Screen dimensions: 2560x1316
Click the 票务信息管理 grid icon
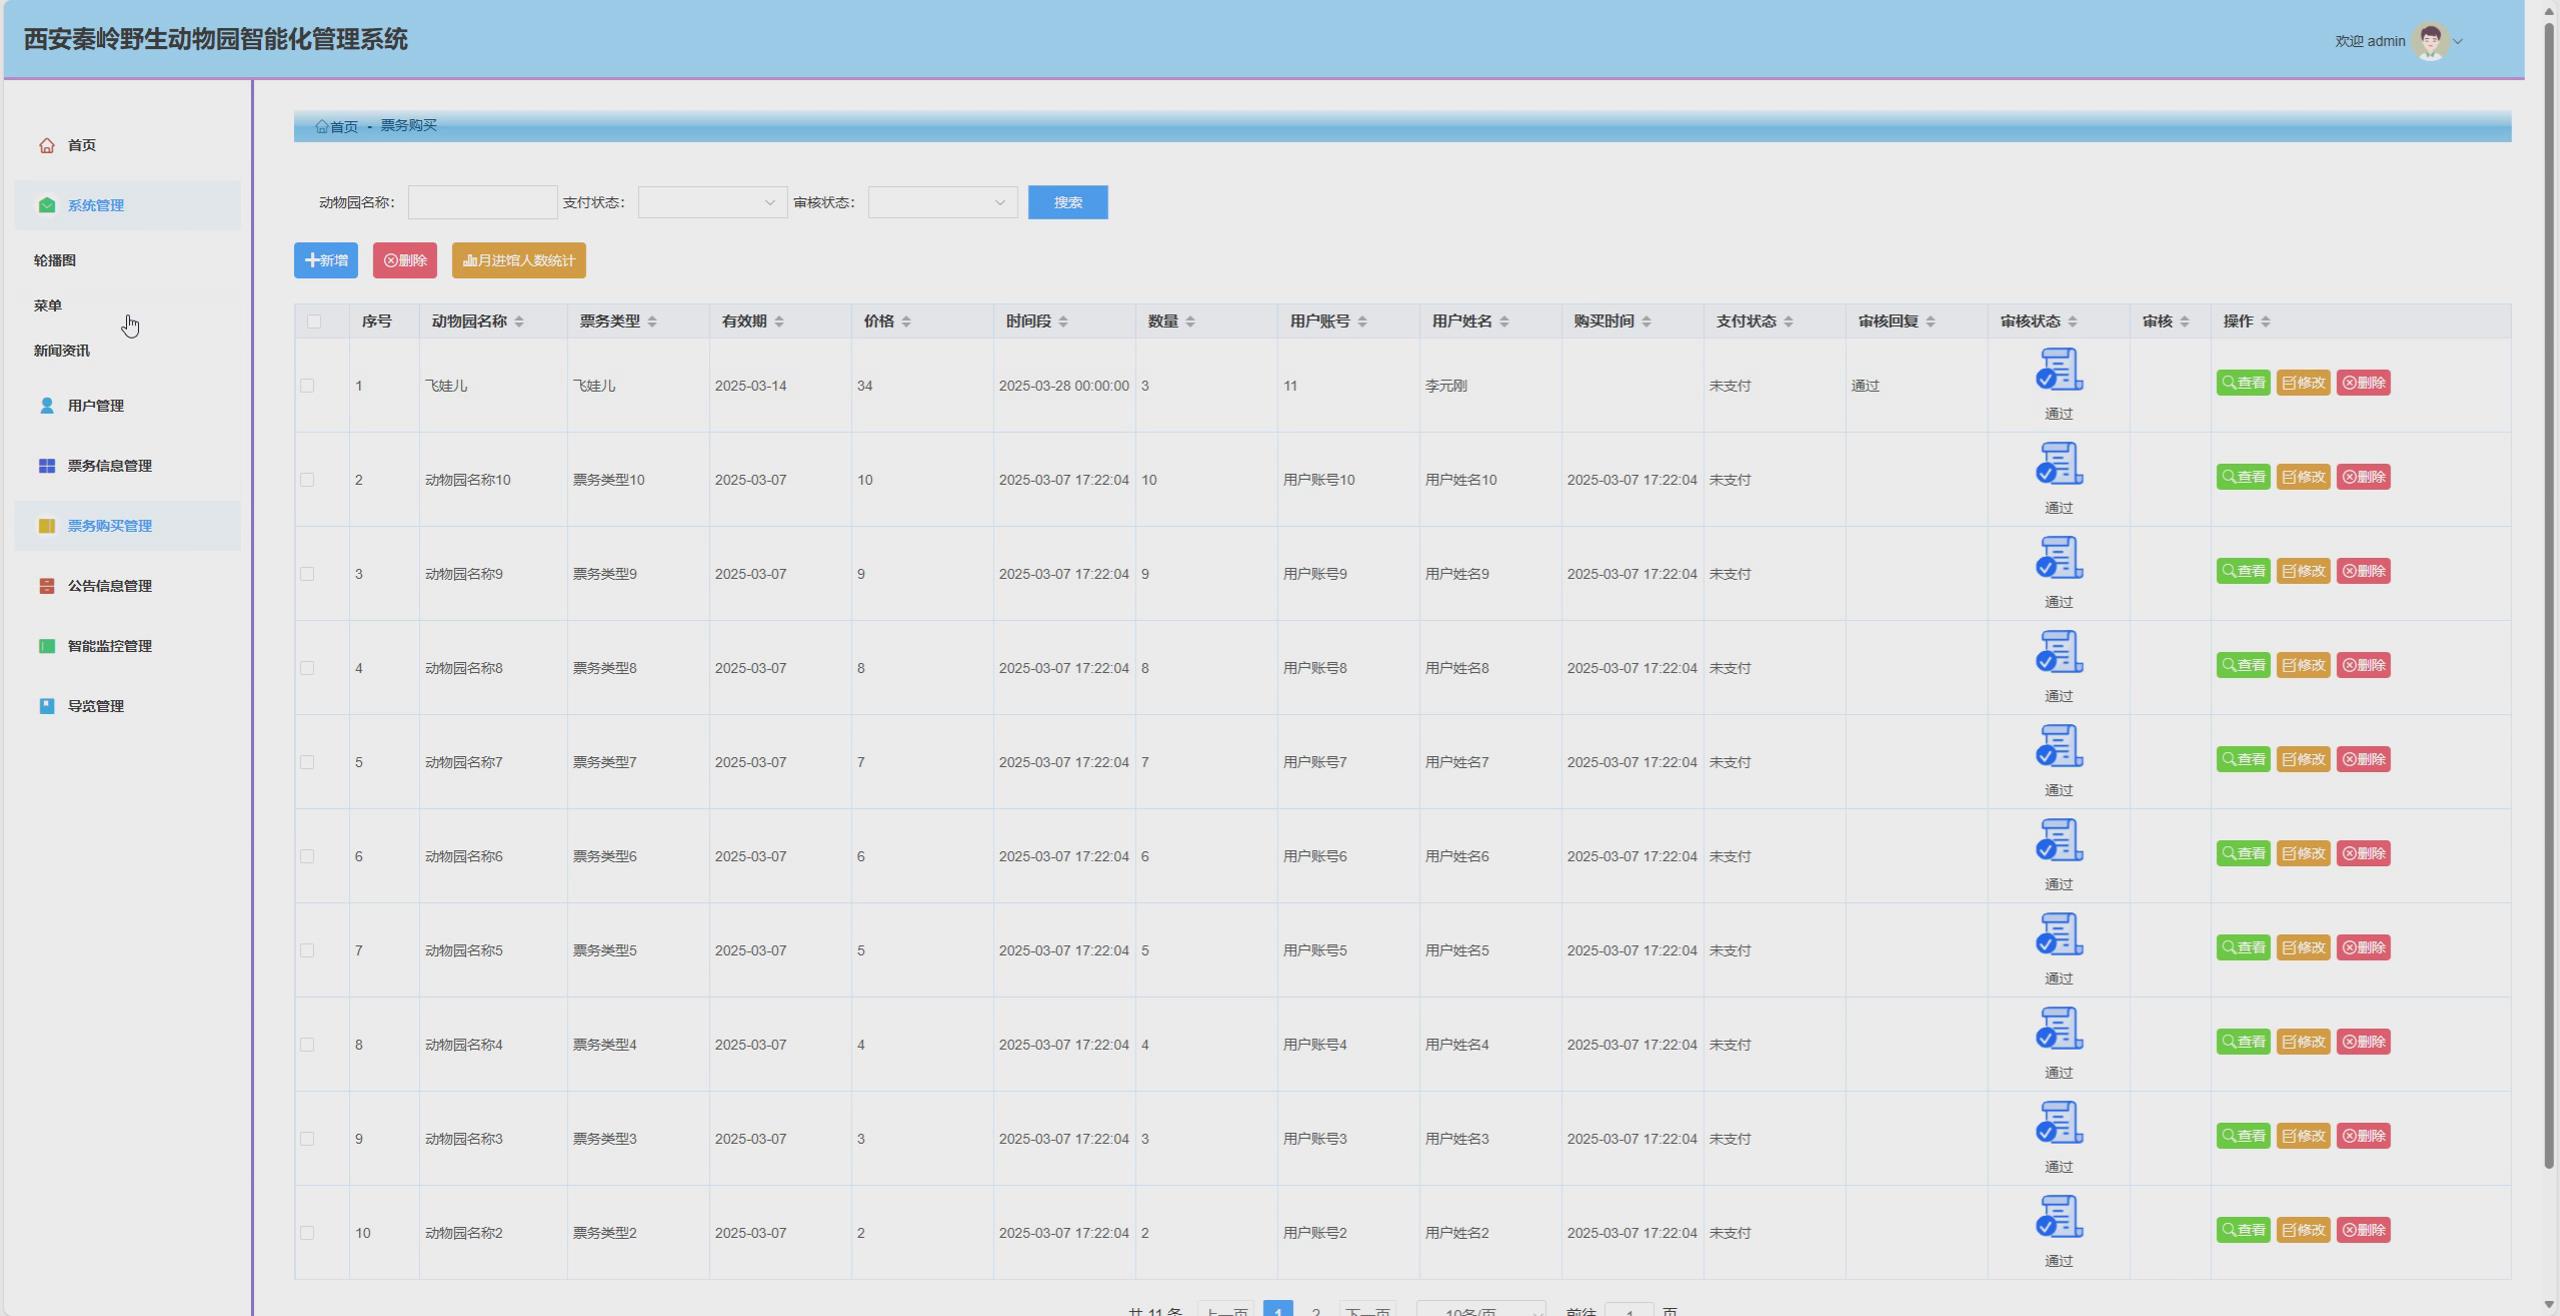click(x=47, y=466)
